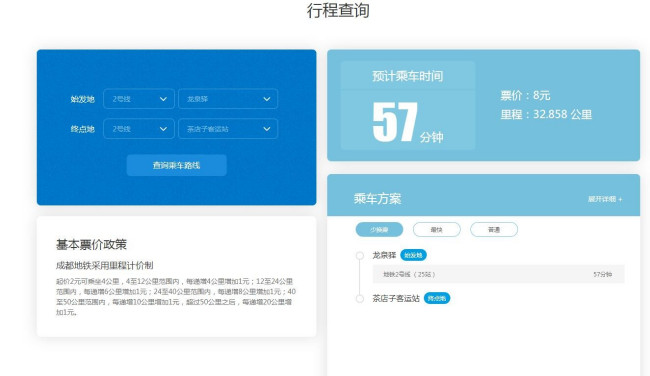Open the 终点地 station dropdown showing 茶店子客运站
Screen dimensions: 650x376
(228, 129)
